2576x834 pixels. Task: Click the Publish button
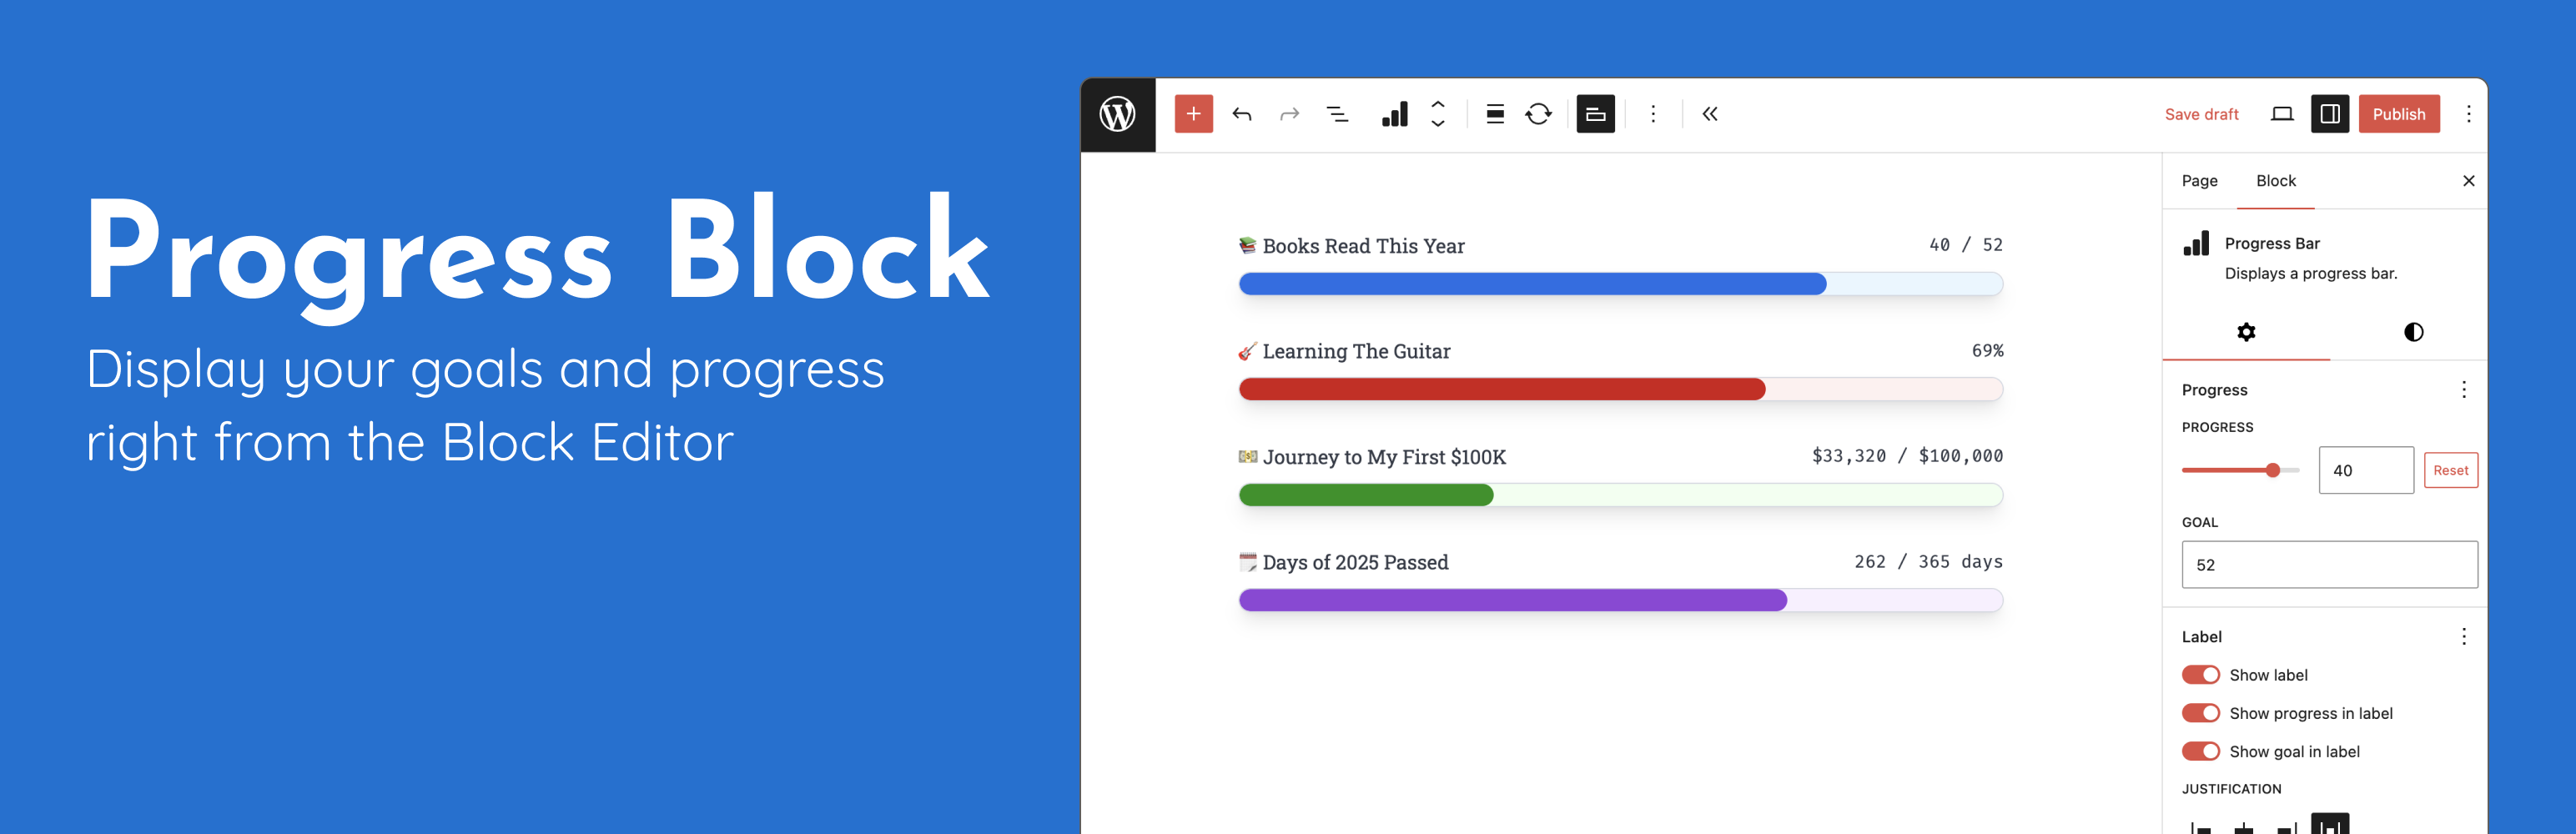[x=2398, y=114]
